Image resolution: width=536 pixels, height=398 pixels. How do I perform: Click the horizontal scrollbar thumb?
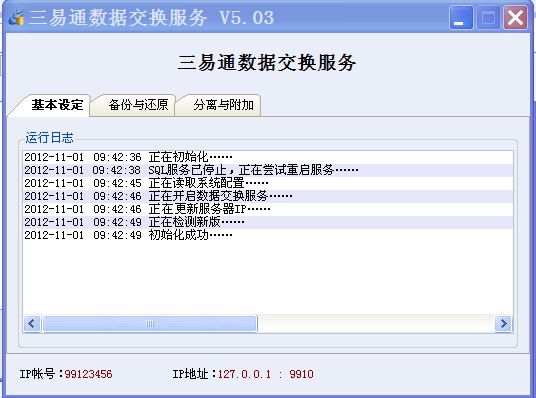tap(150, 323)
